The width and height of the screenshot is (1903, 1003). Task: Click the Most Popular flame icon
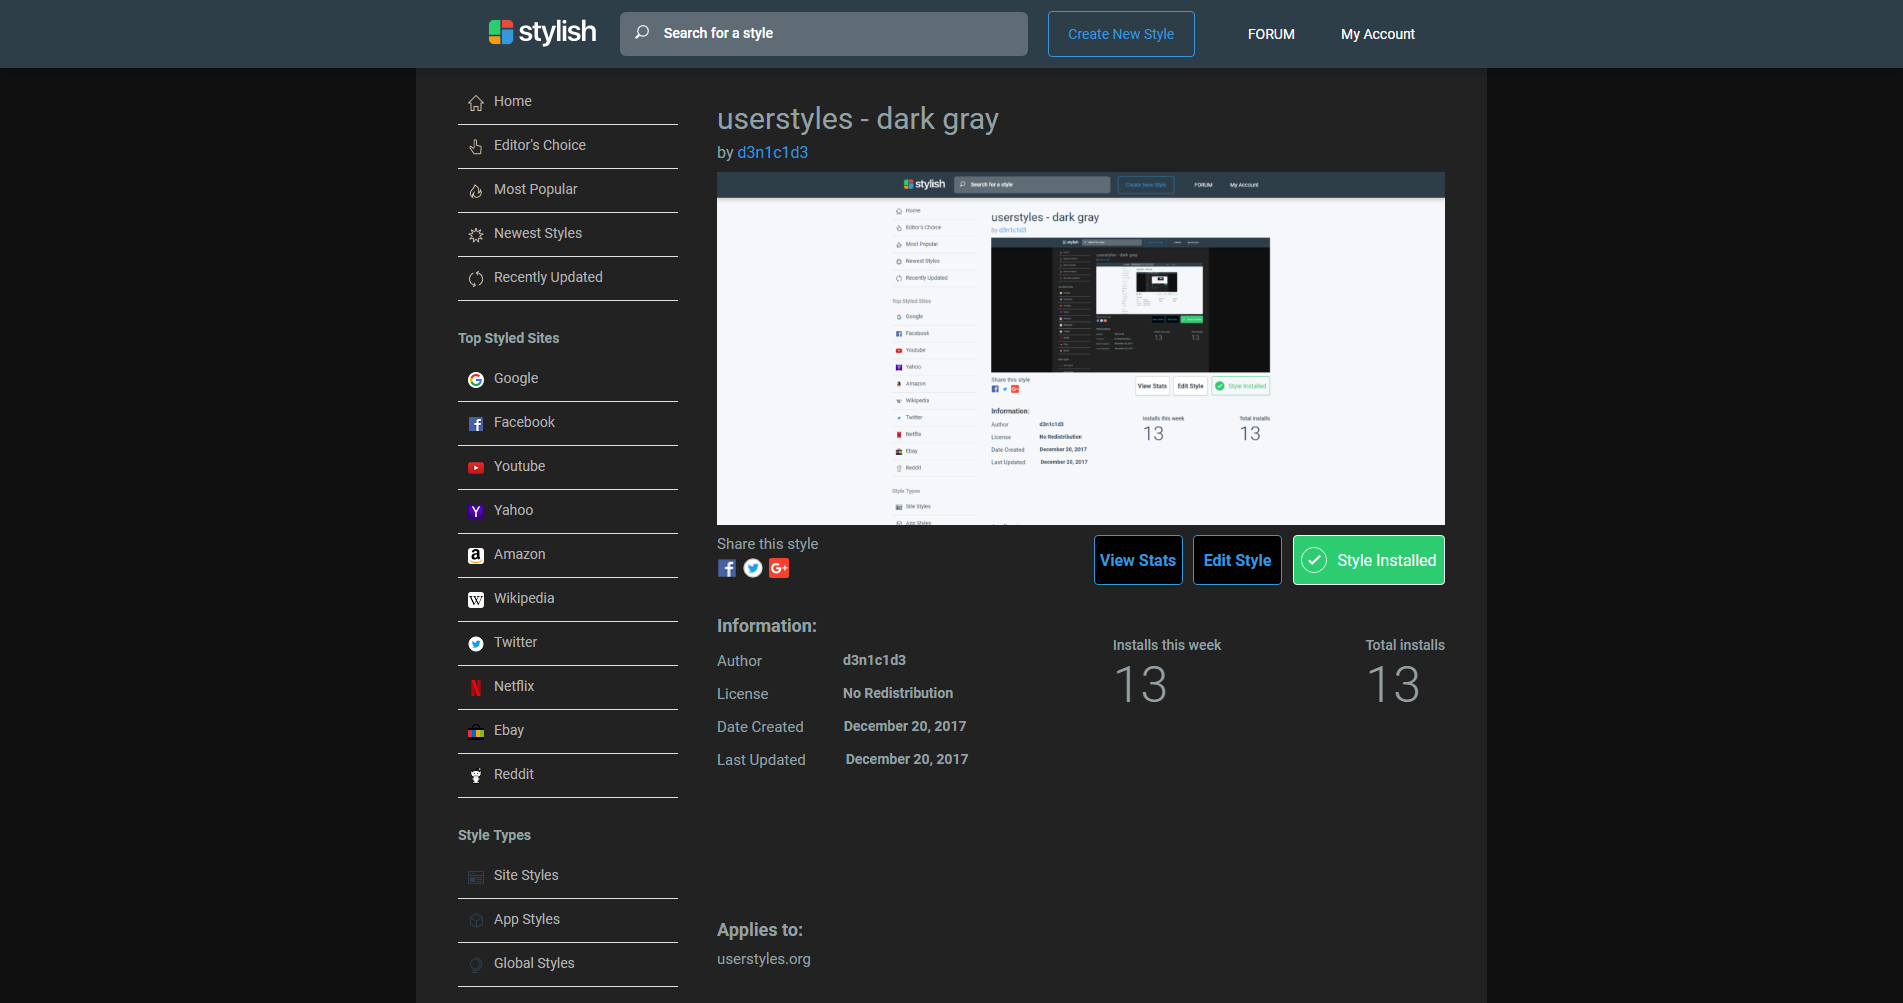pyautogui.click(x=476, y=190)
